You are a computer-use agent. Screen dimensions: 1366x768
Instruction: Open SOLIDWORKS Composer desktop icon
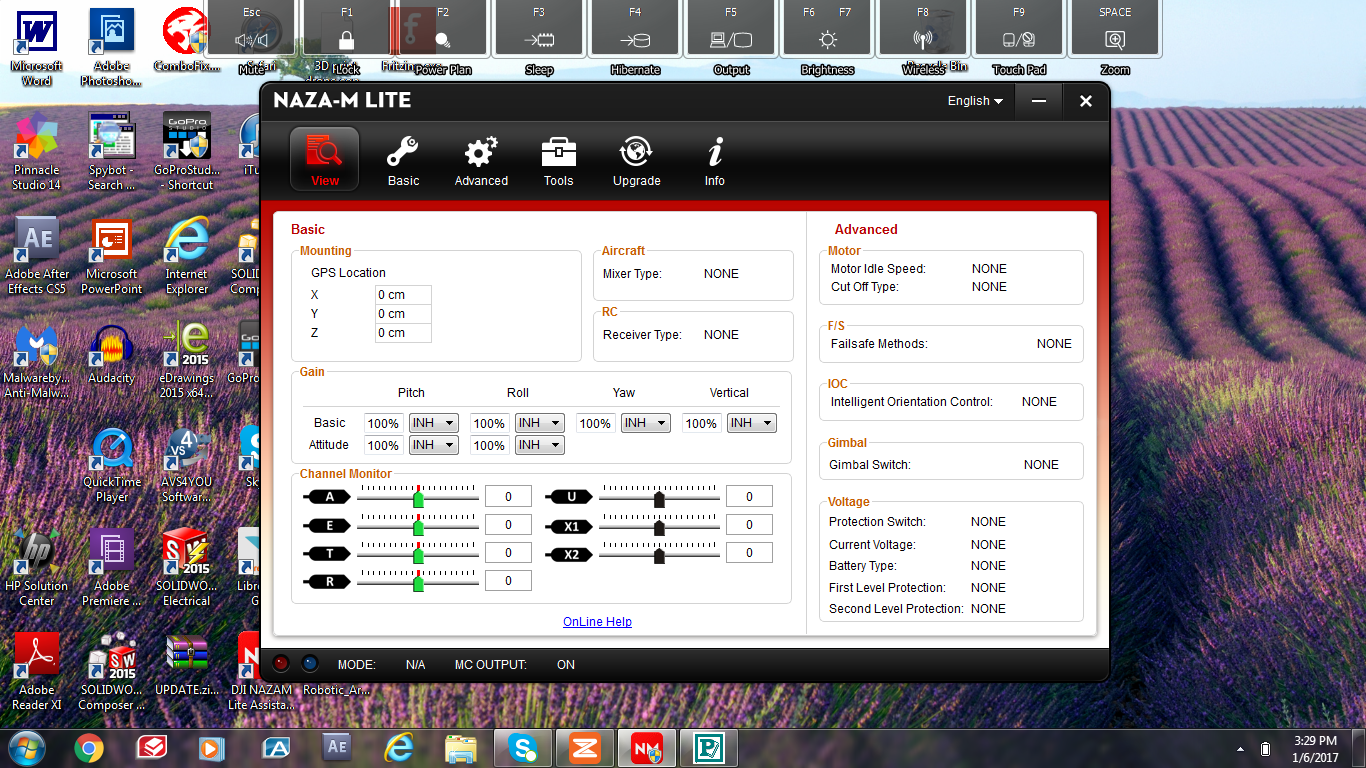[112, 672]
